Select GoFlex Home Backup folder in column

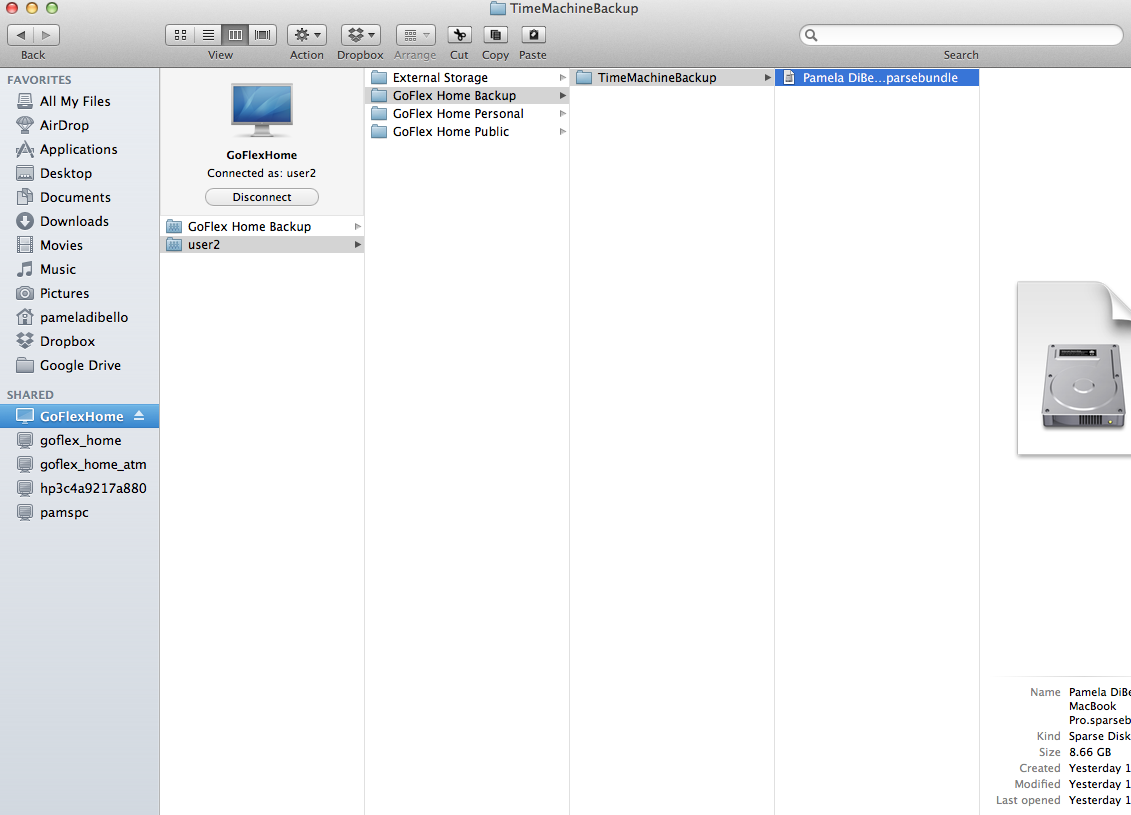[467, 95]
